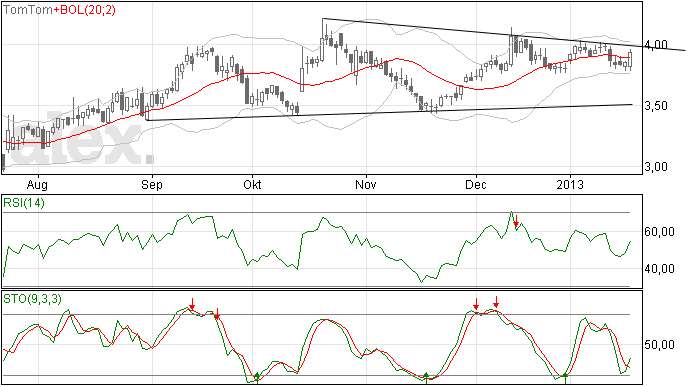Click the second December red stochastic arrow
690x387 pixels.
click(x=496, y=302)
